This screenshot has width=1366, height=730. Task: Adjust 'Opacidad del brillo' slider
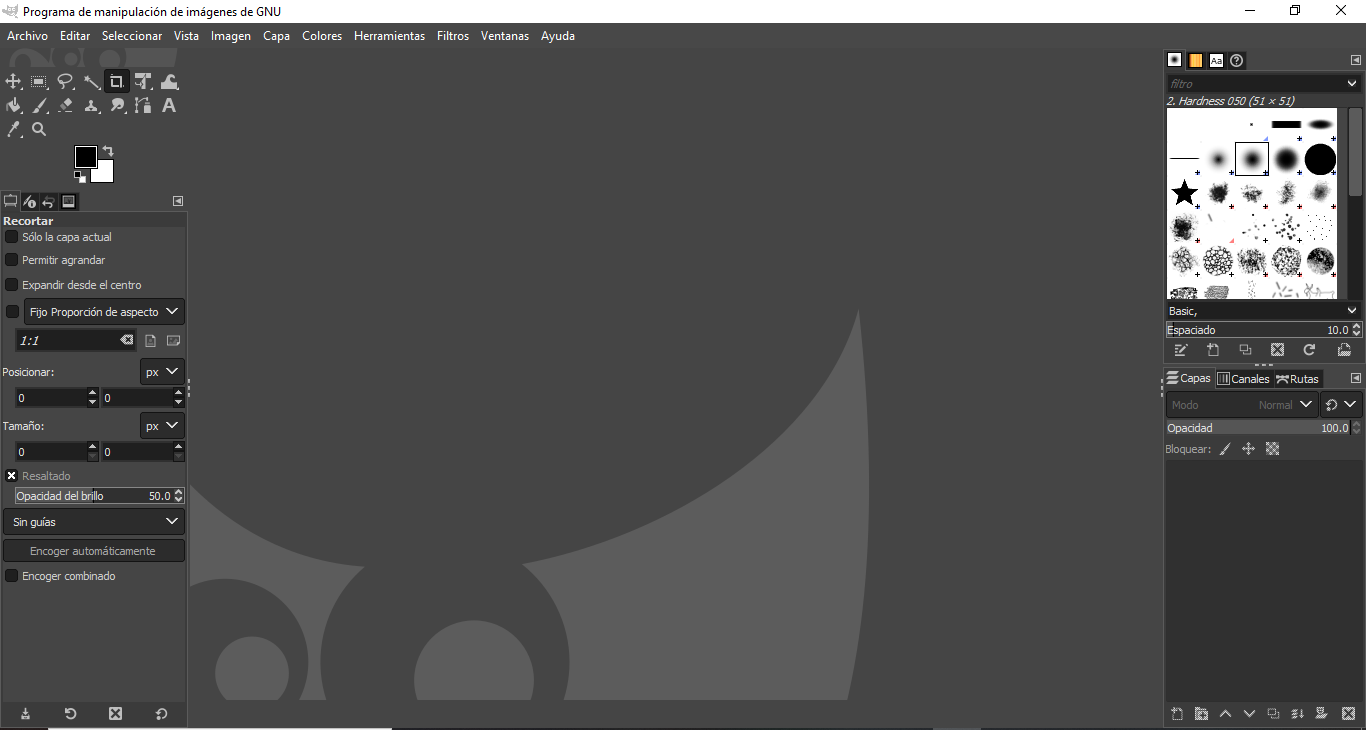[100, 496]
